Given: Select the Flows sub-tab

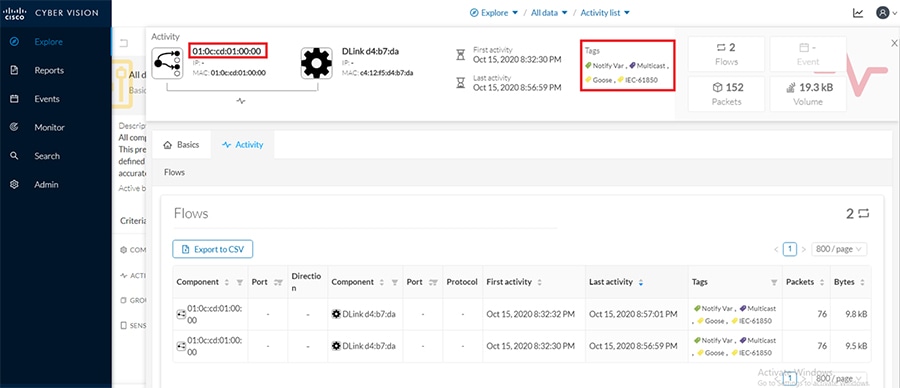Looking at the screenshot, I should point(174,172).
